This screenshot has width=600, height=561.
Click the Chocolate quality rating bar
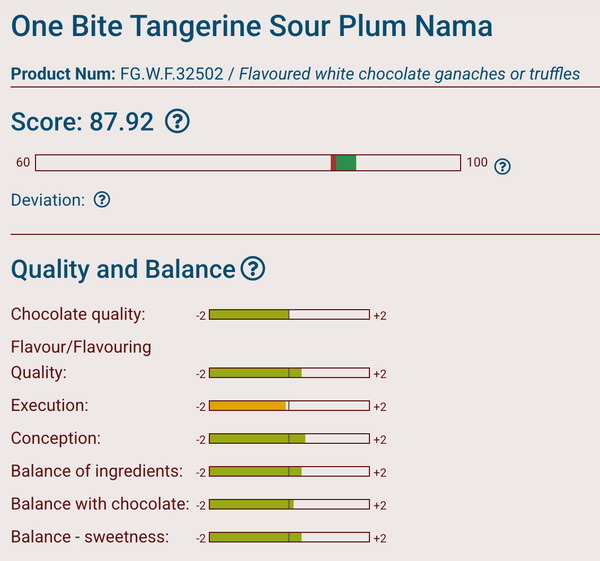(x=289, y=315)
